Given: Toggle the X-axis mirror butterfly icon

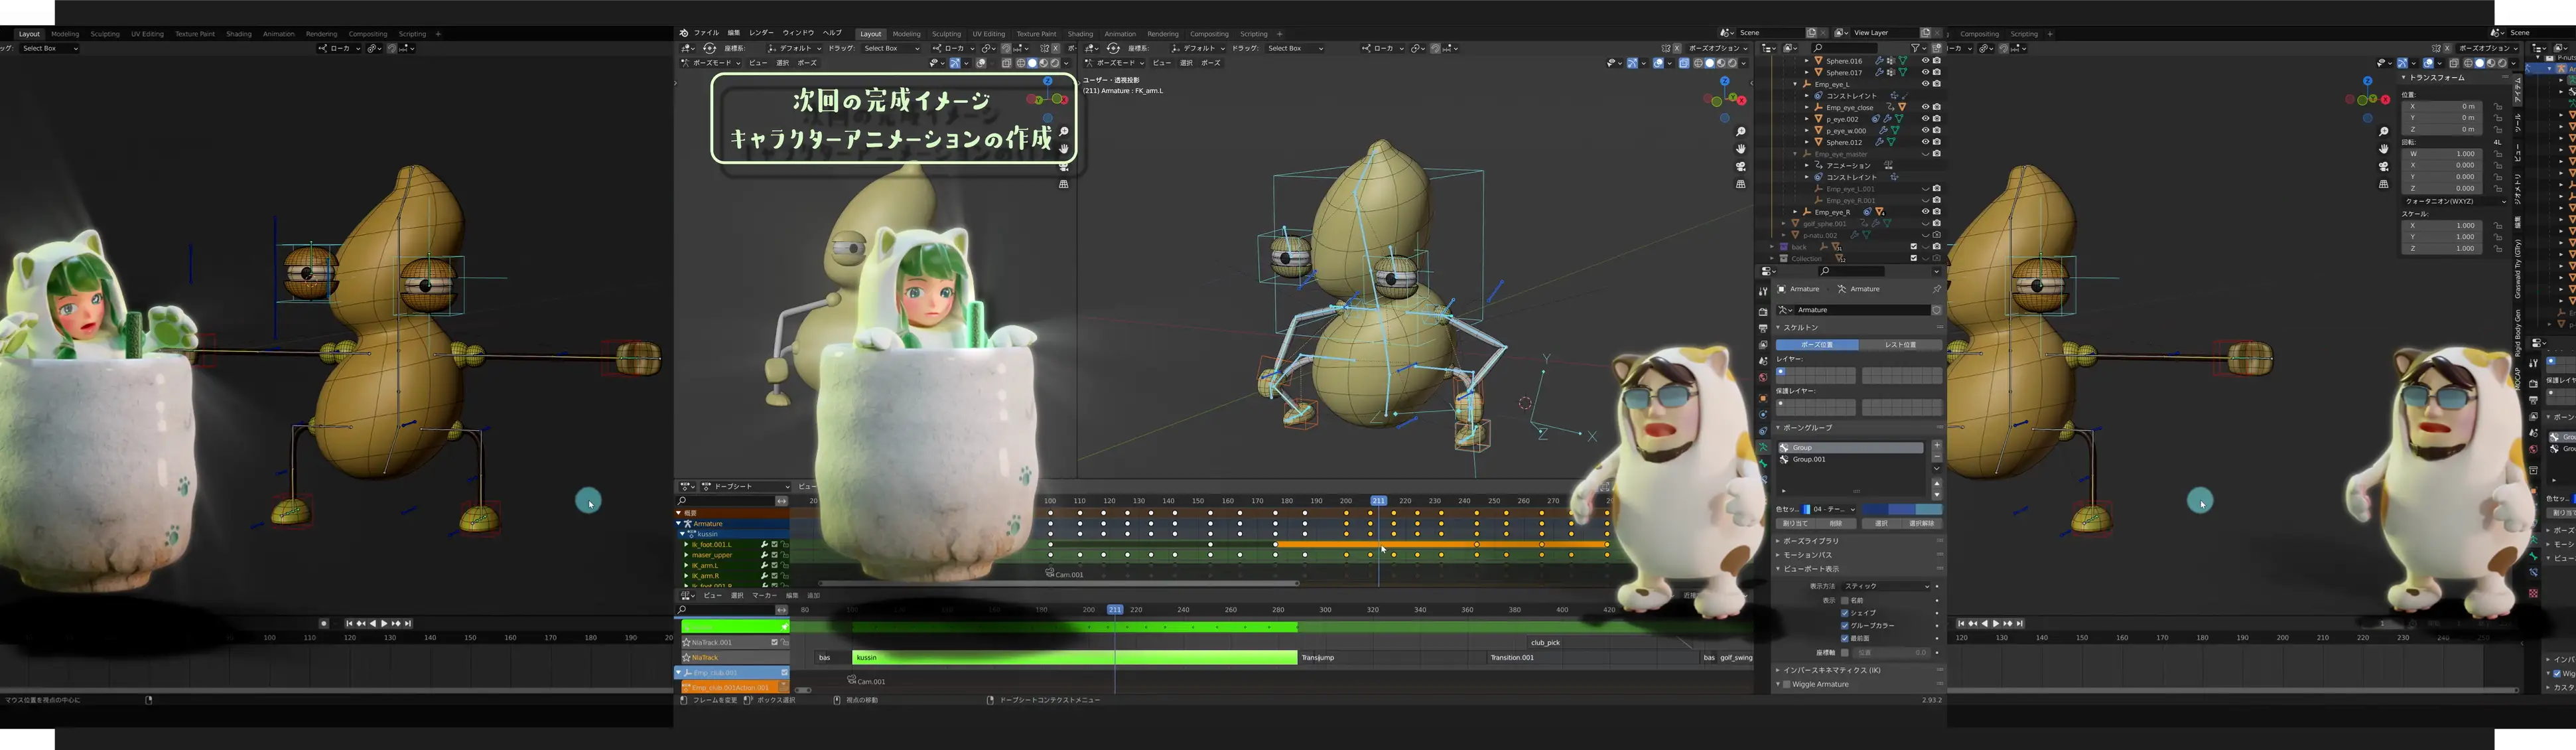Looking at the screenshot, I should point(1667,48).
